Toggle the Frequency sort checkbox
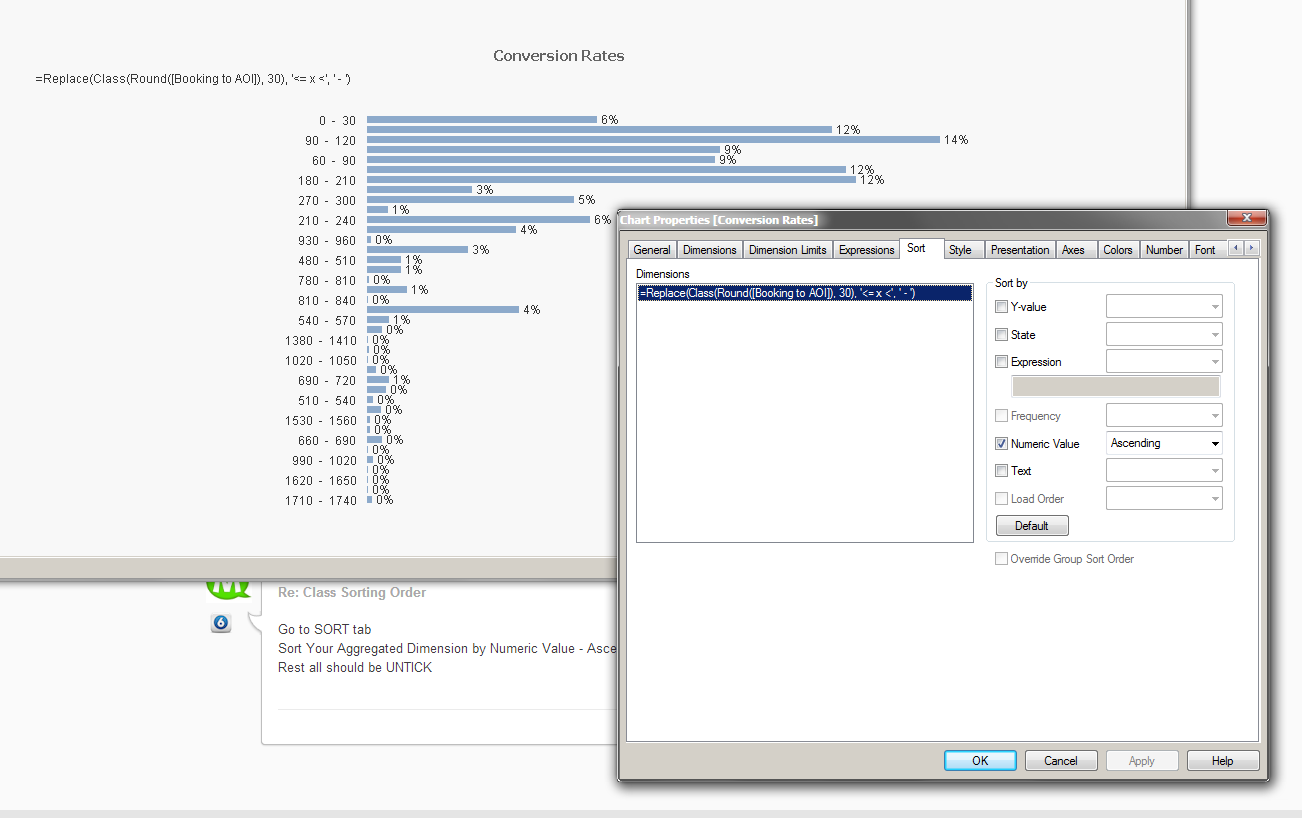Image resolution: width=1302 pixels, height=818 pixels. 1002,416
